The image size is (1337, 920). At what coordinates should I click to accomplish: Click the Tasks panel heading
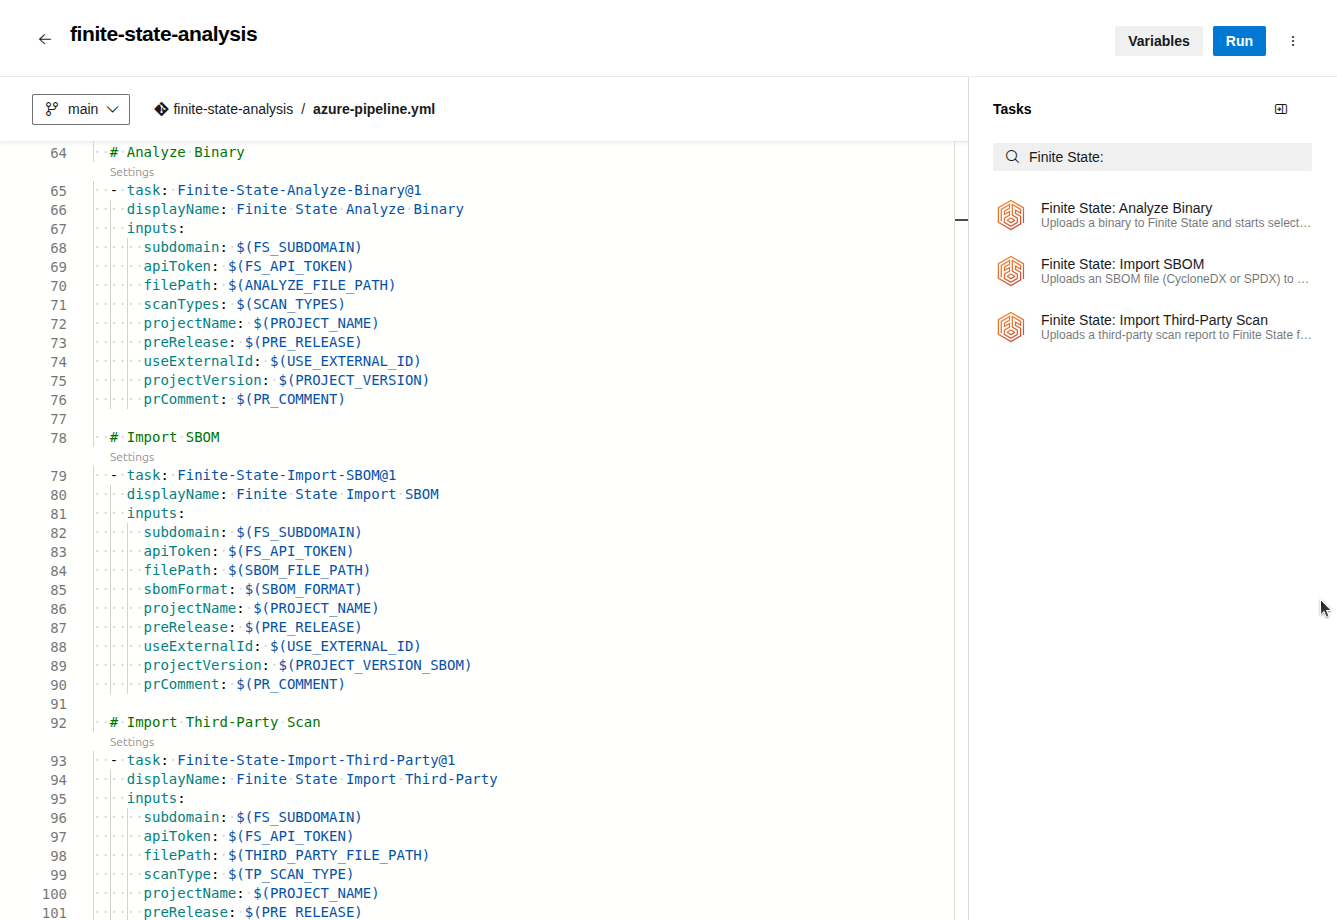coord(1012,109)
